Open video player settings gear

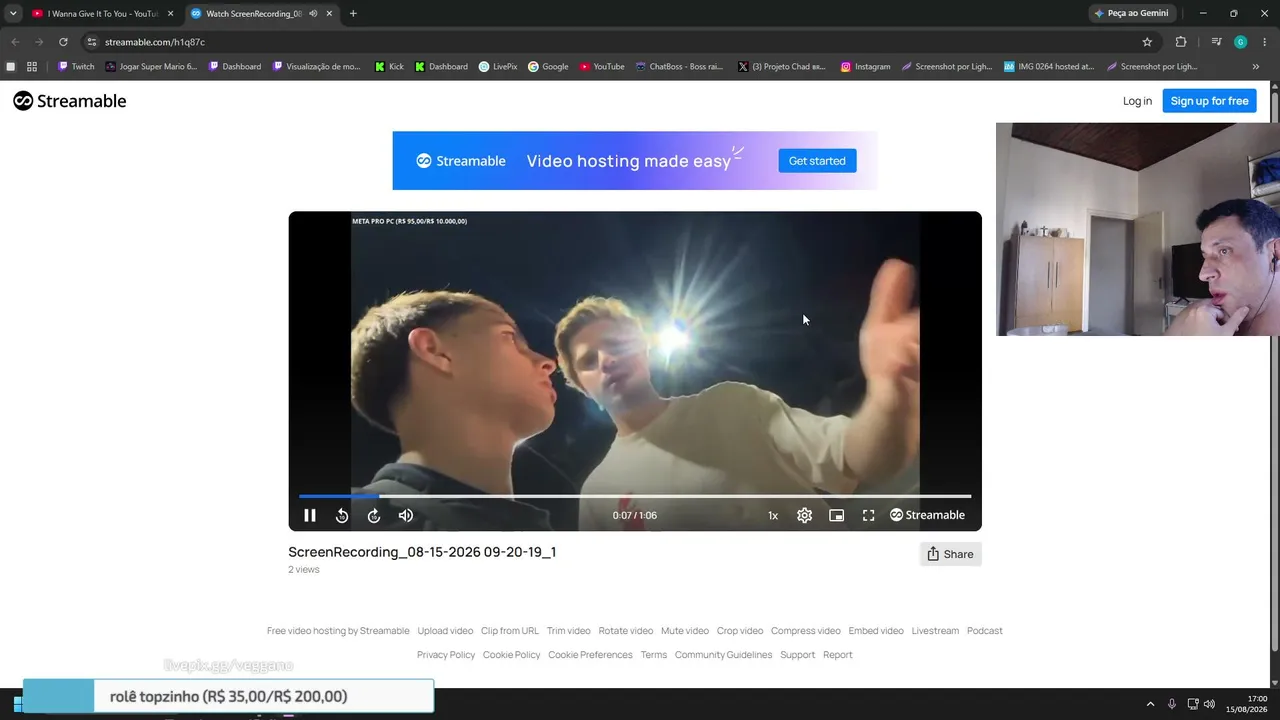804,515
